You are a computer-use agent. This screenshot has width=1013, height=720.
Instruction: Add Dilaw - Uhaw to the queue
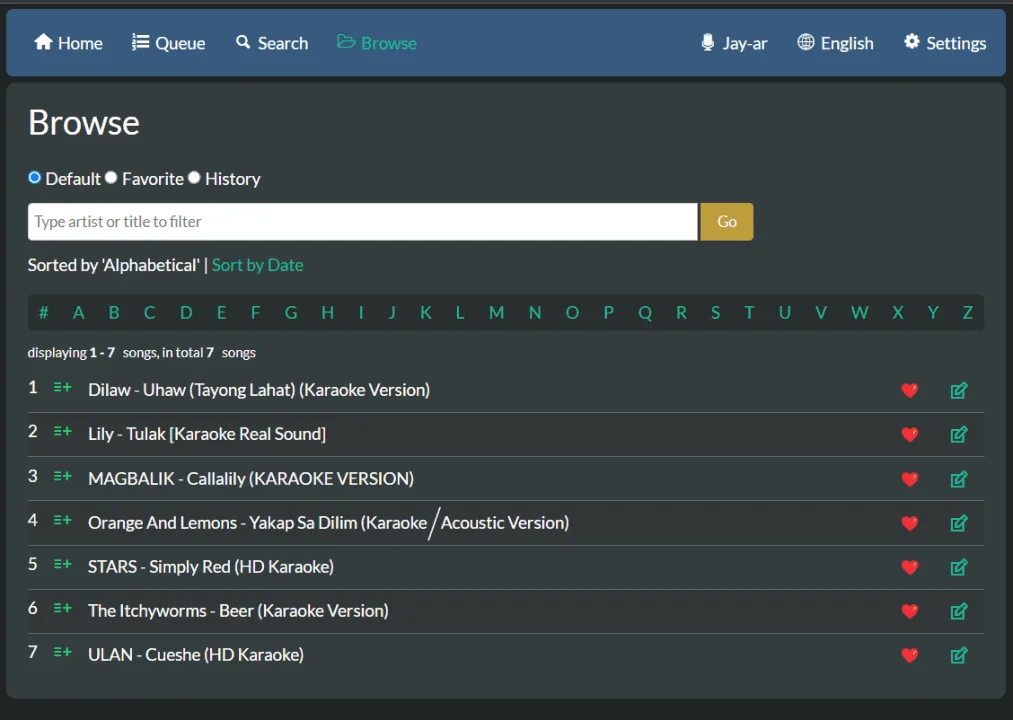[x=63, y=388]
